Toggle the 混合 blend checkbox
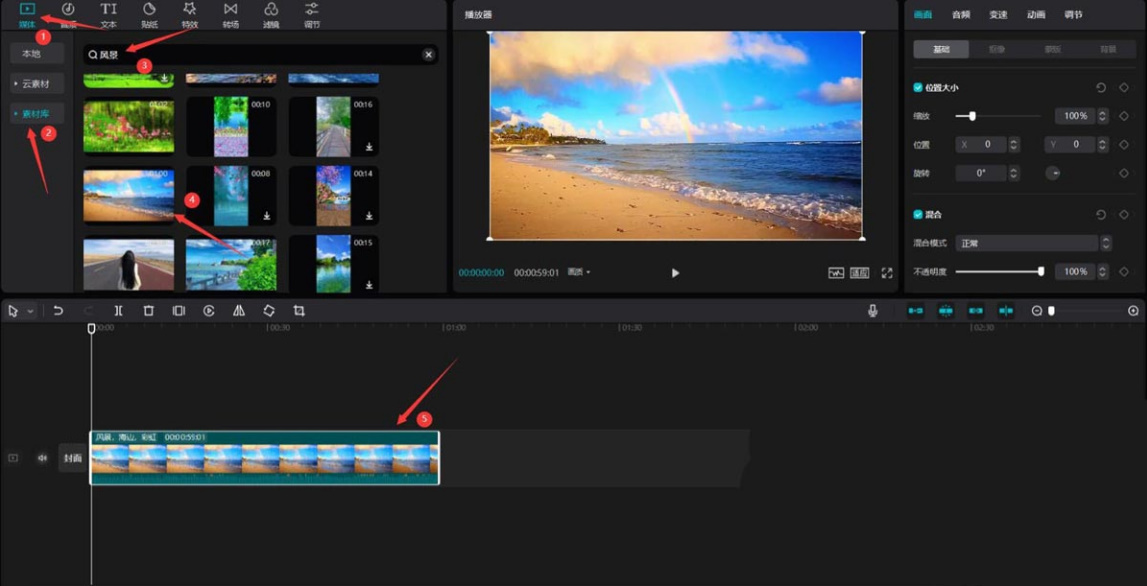 (x=918, y=215)
